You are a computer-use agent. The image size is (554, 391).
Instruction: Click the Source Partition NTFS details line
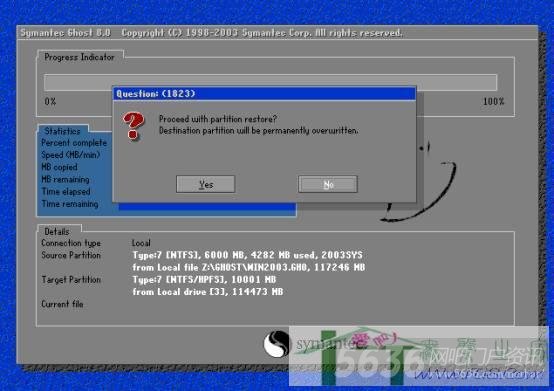pyautogui.click(x=247, y=255)
